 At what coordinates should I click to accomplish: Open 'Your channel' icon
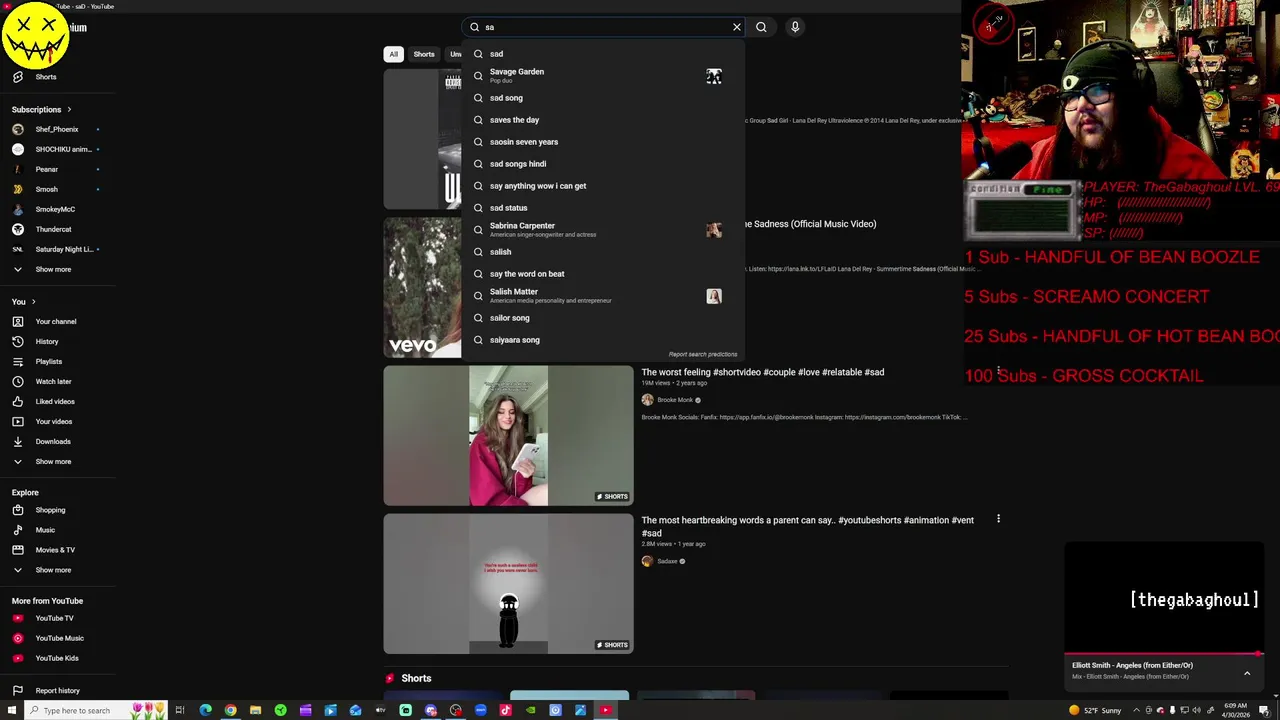[x=17, y=321]
